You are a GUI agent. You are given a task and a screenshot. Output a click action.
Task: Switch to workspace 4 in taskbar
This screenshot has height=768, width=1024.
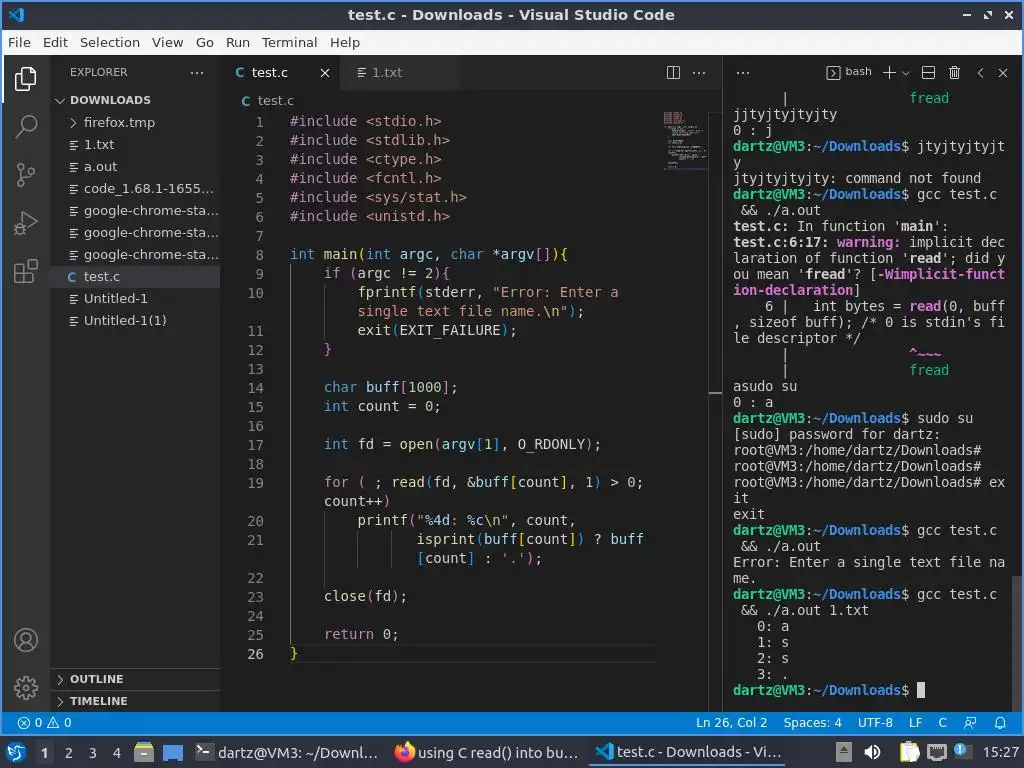pos(117,753)
